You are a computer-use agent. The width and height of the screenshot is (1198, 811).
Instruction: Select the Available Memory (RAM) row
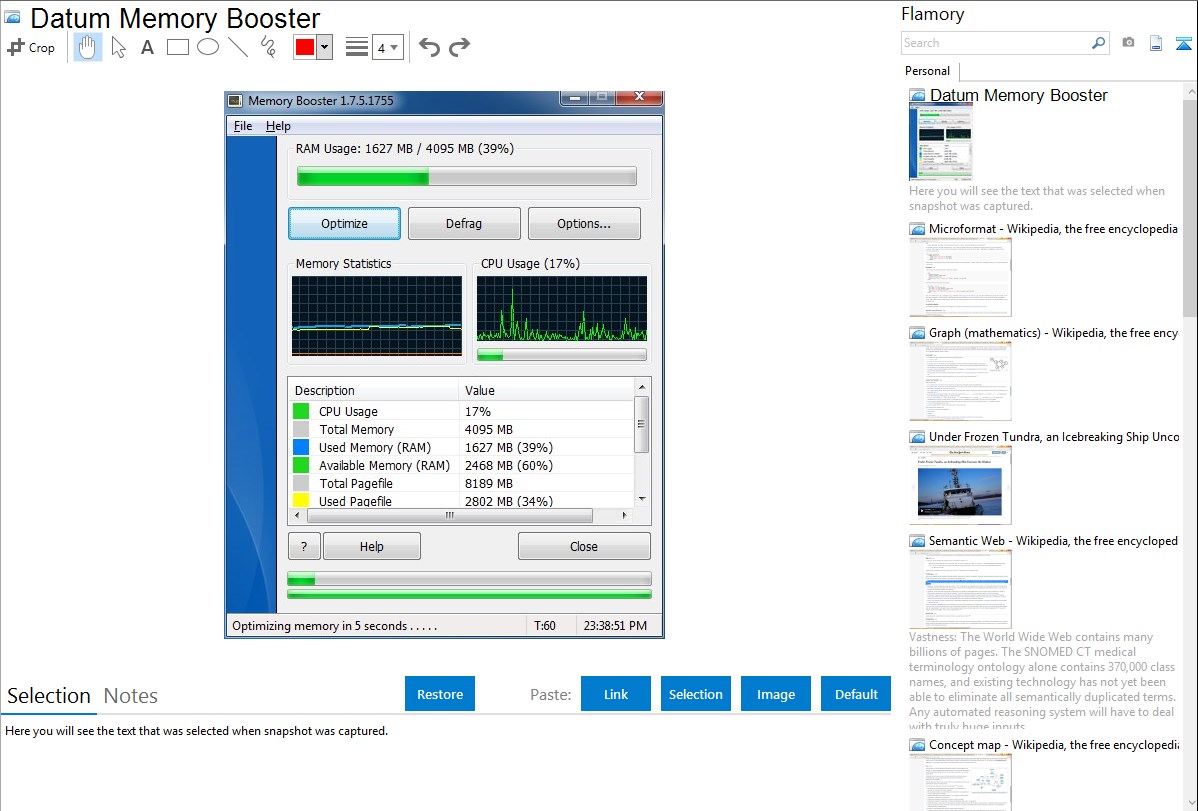pyautogui.click(x=461, y=466)
